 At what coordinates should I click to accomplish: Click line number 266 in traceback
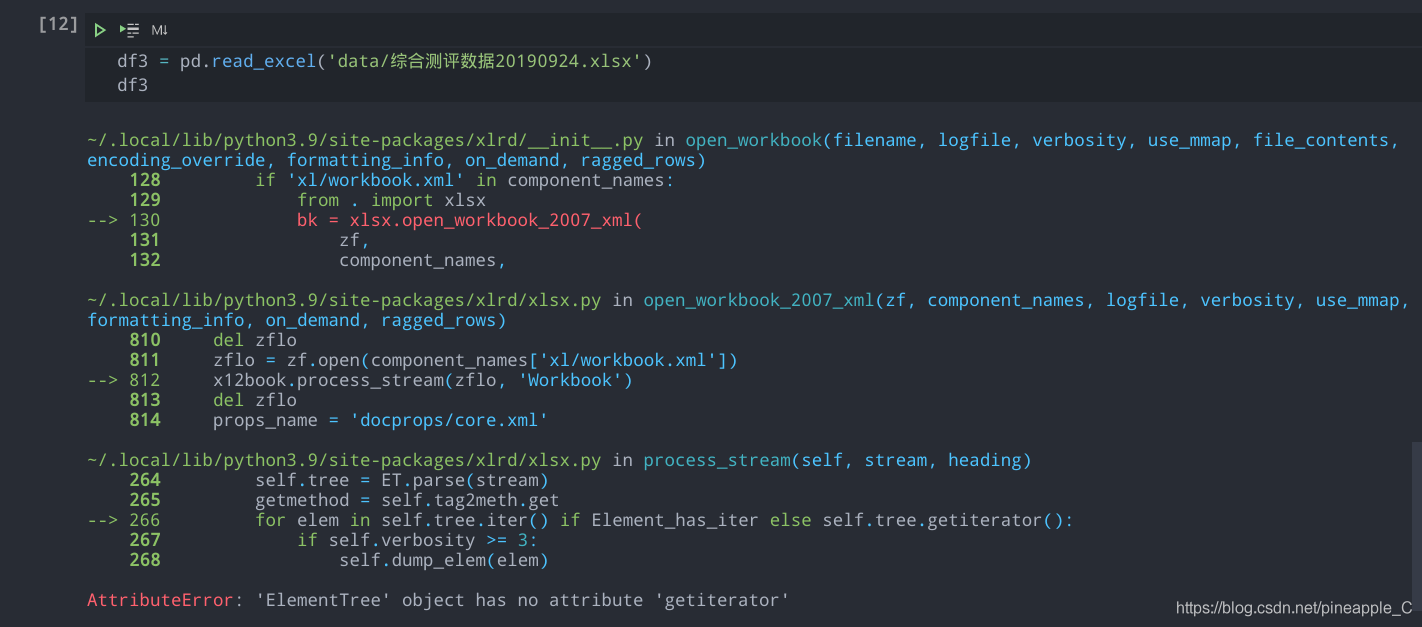coord(145,519)
